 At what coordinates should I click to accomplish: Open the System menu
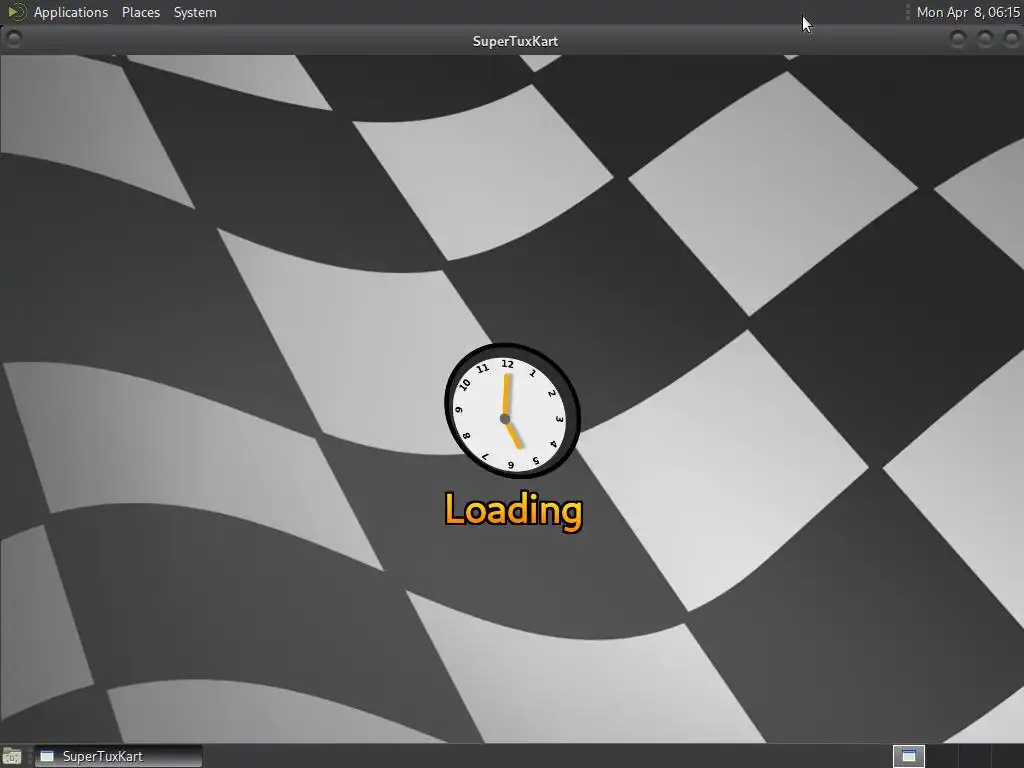coord(195,12)
